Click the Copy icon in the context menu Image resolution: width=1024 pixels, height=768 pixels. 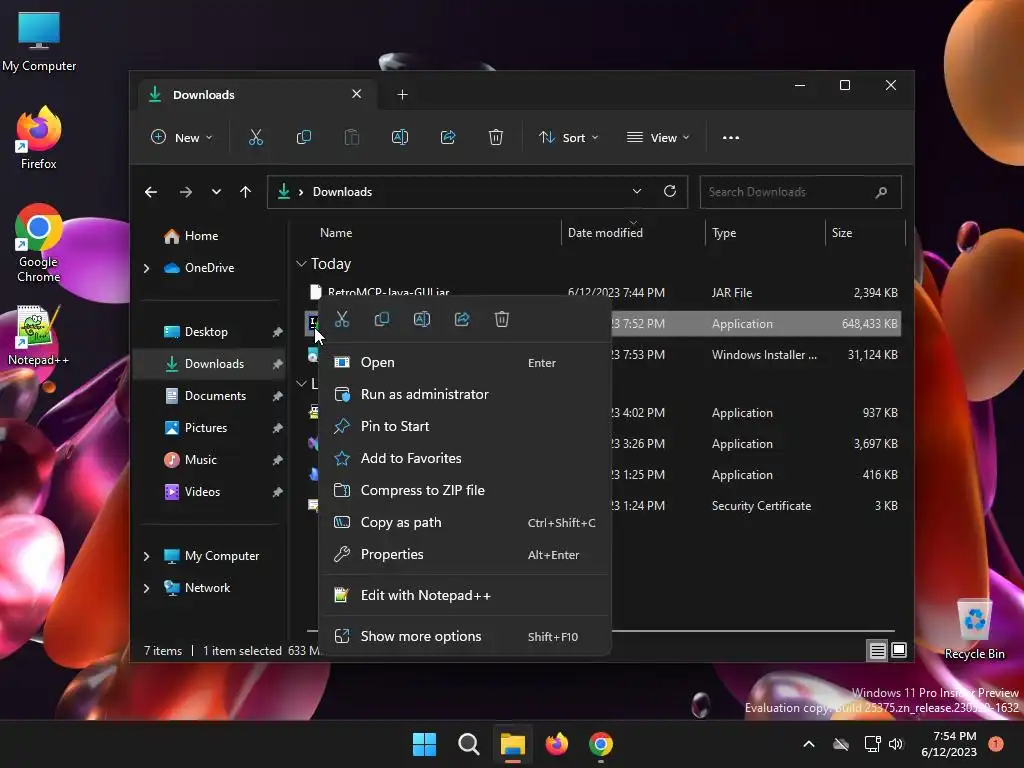381,319
